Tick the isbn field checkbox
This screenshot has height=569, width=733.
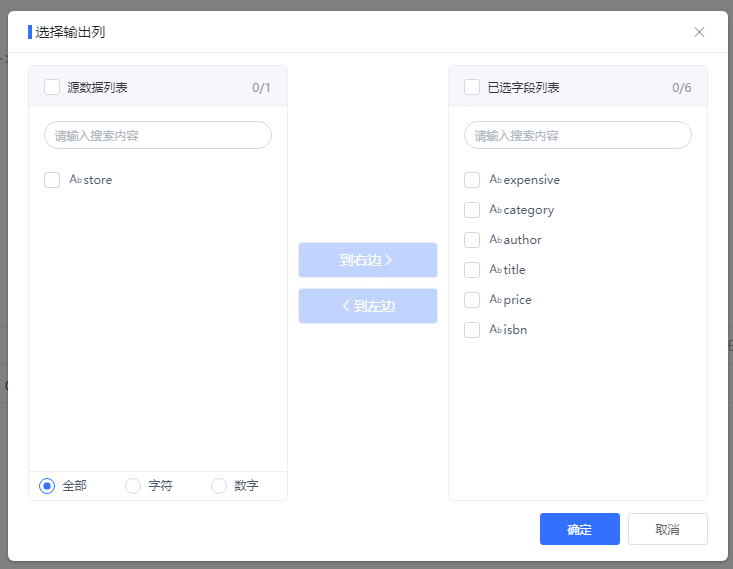472,330
